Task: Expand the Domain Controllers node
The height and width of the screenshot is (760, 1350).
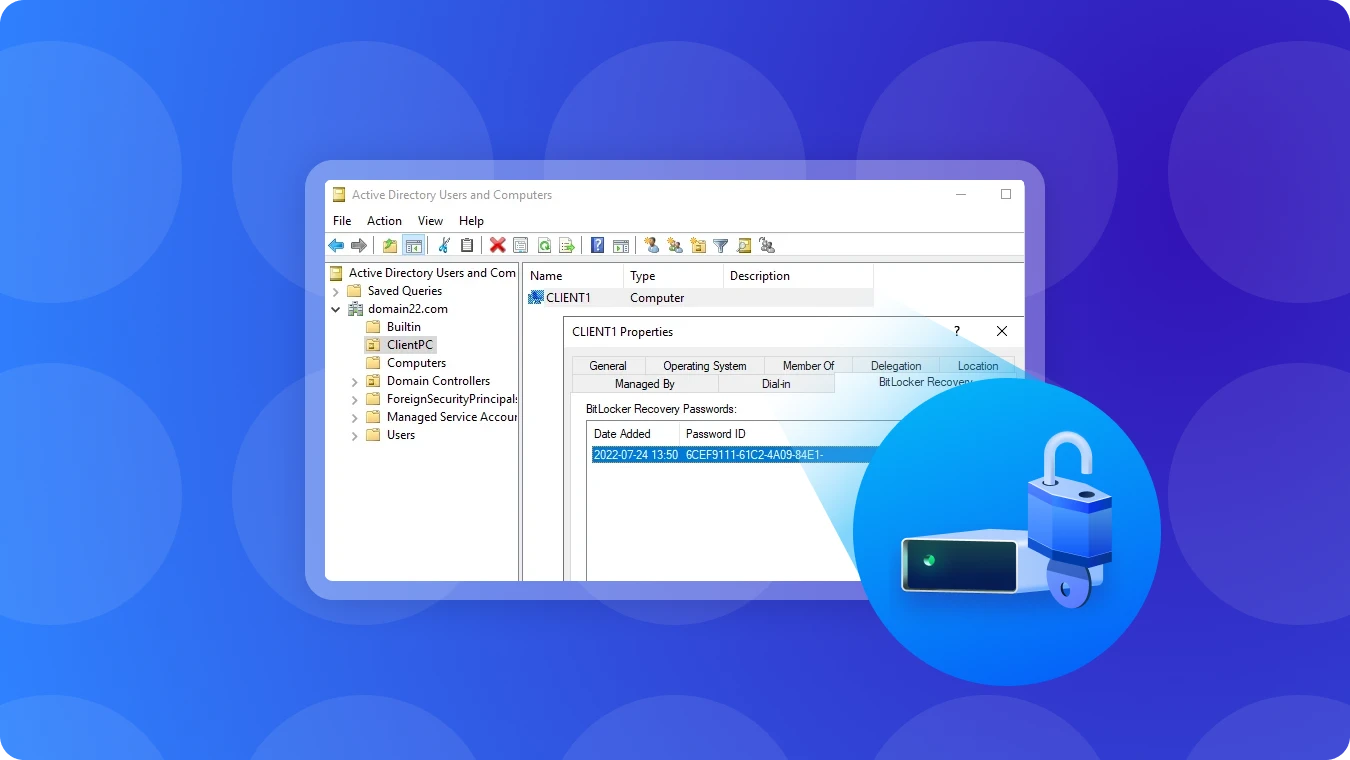Action: point(354,381)
